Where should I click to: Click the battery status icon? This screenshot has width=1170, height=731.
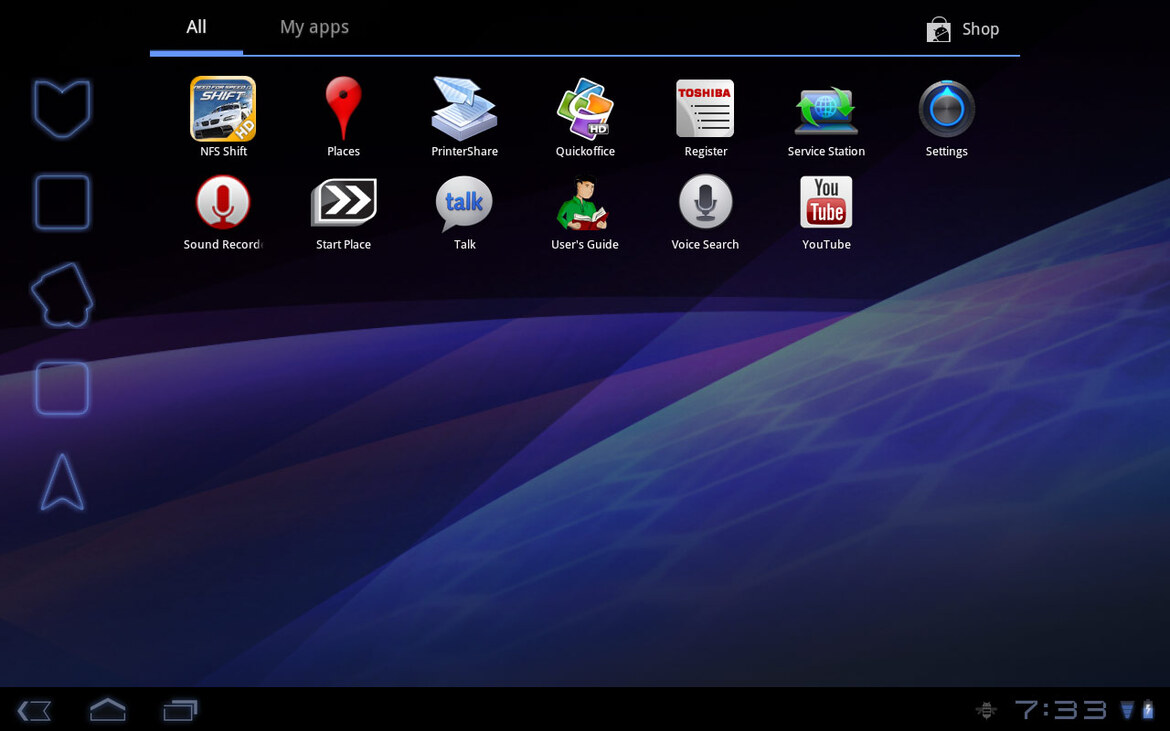(1148, 710)
